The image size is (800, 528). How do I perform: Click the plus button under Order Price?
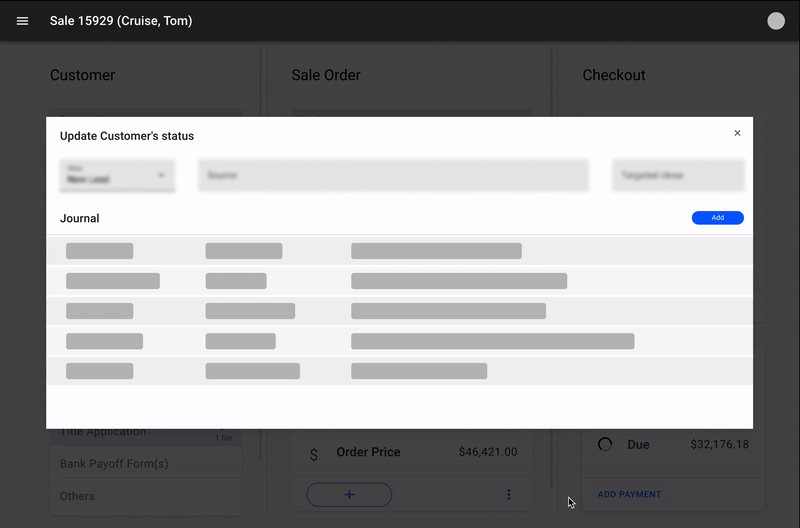click(x=349, y=494)
